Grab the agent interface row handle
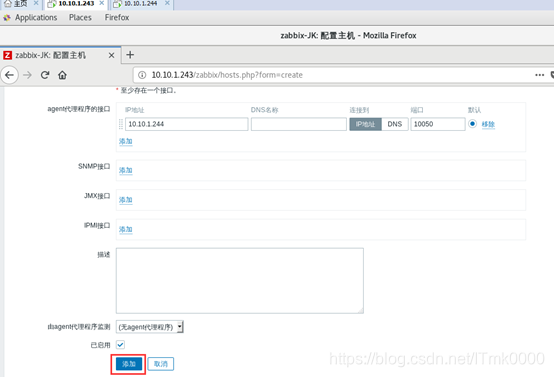The width and height of the screenshot is (554, 377). (x=121, y=124)
